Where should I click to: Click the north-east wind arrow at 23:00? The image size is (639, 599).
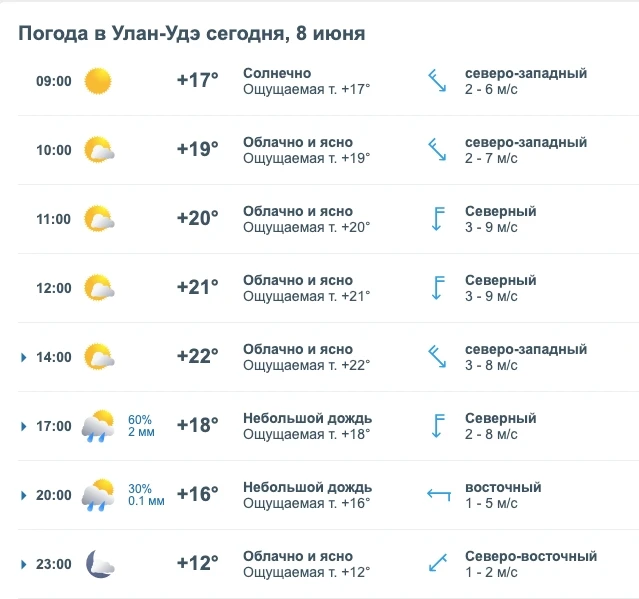[438, 563]
